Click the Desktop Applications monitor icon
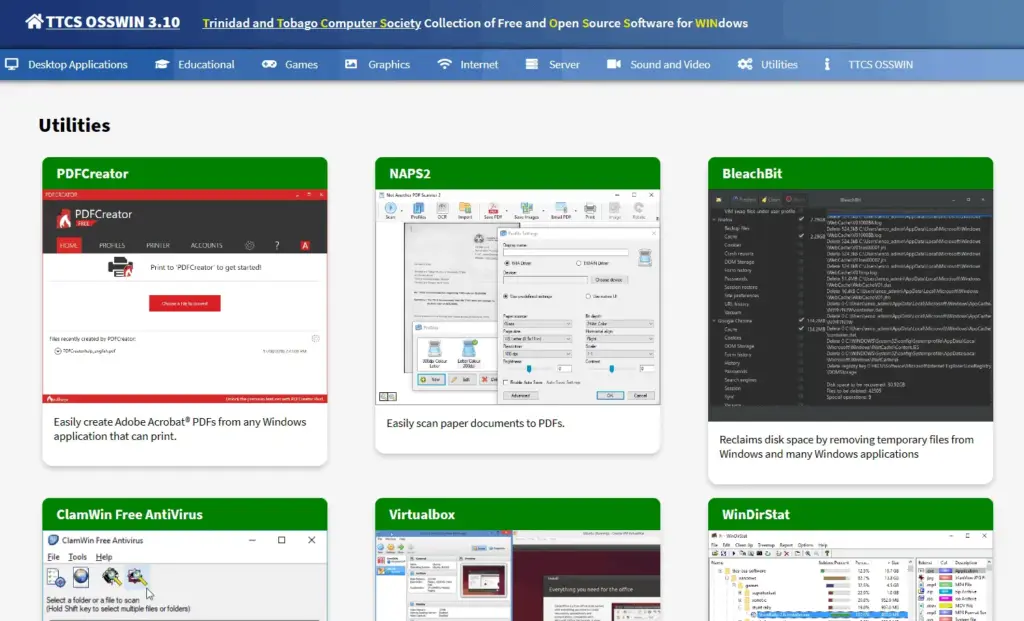1024x621 pixels. coord(12,64)
